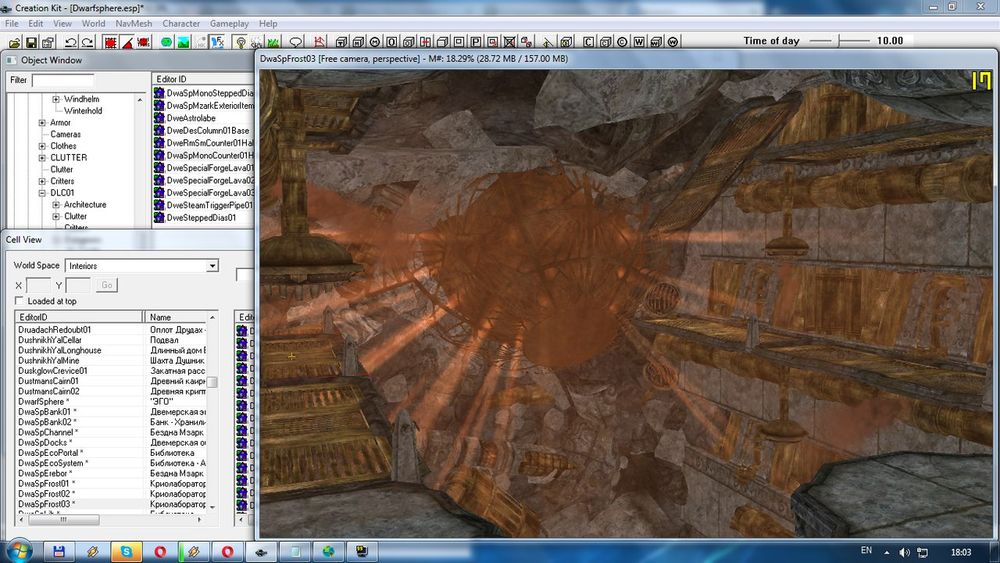Image resolution: width=1000 pixels, height=563 pixels.
Task: Open the World menu
Action: 93,24
